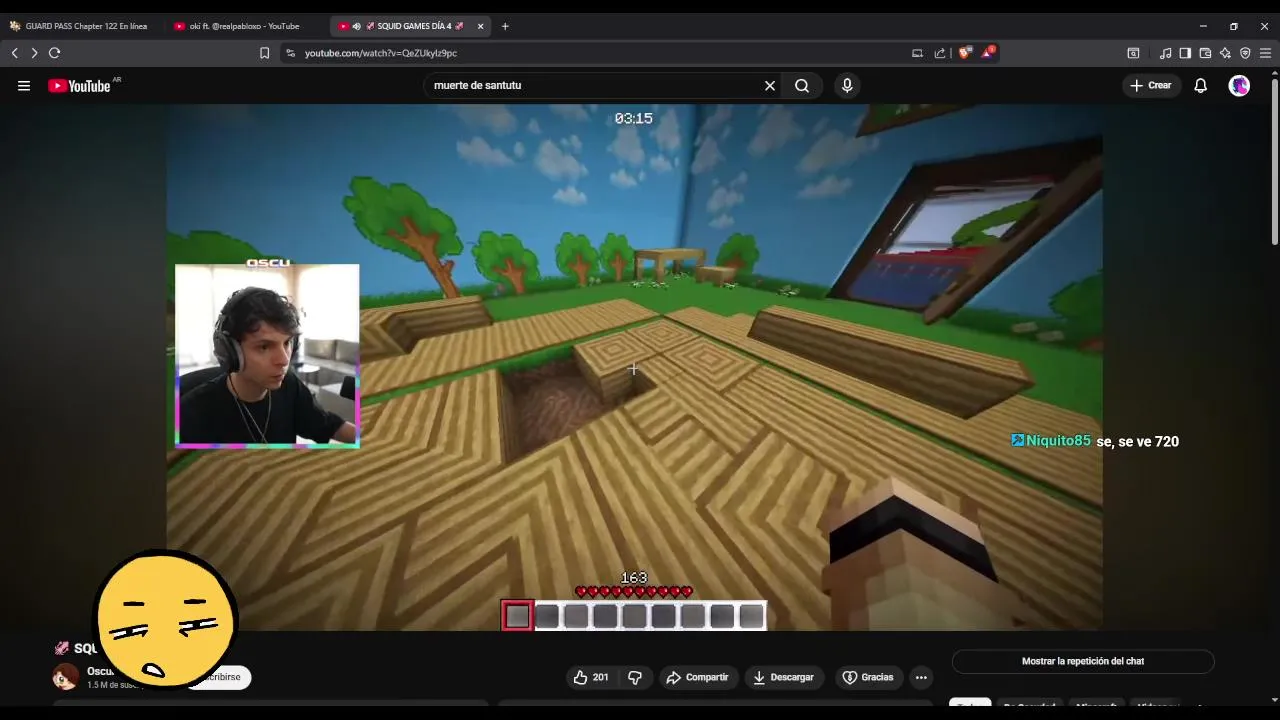The image size is (1280, 720).
Task: Clear the search box with the X
Action: tap(770, 86)
